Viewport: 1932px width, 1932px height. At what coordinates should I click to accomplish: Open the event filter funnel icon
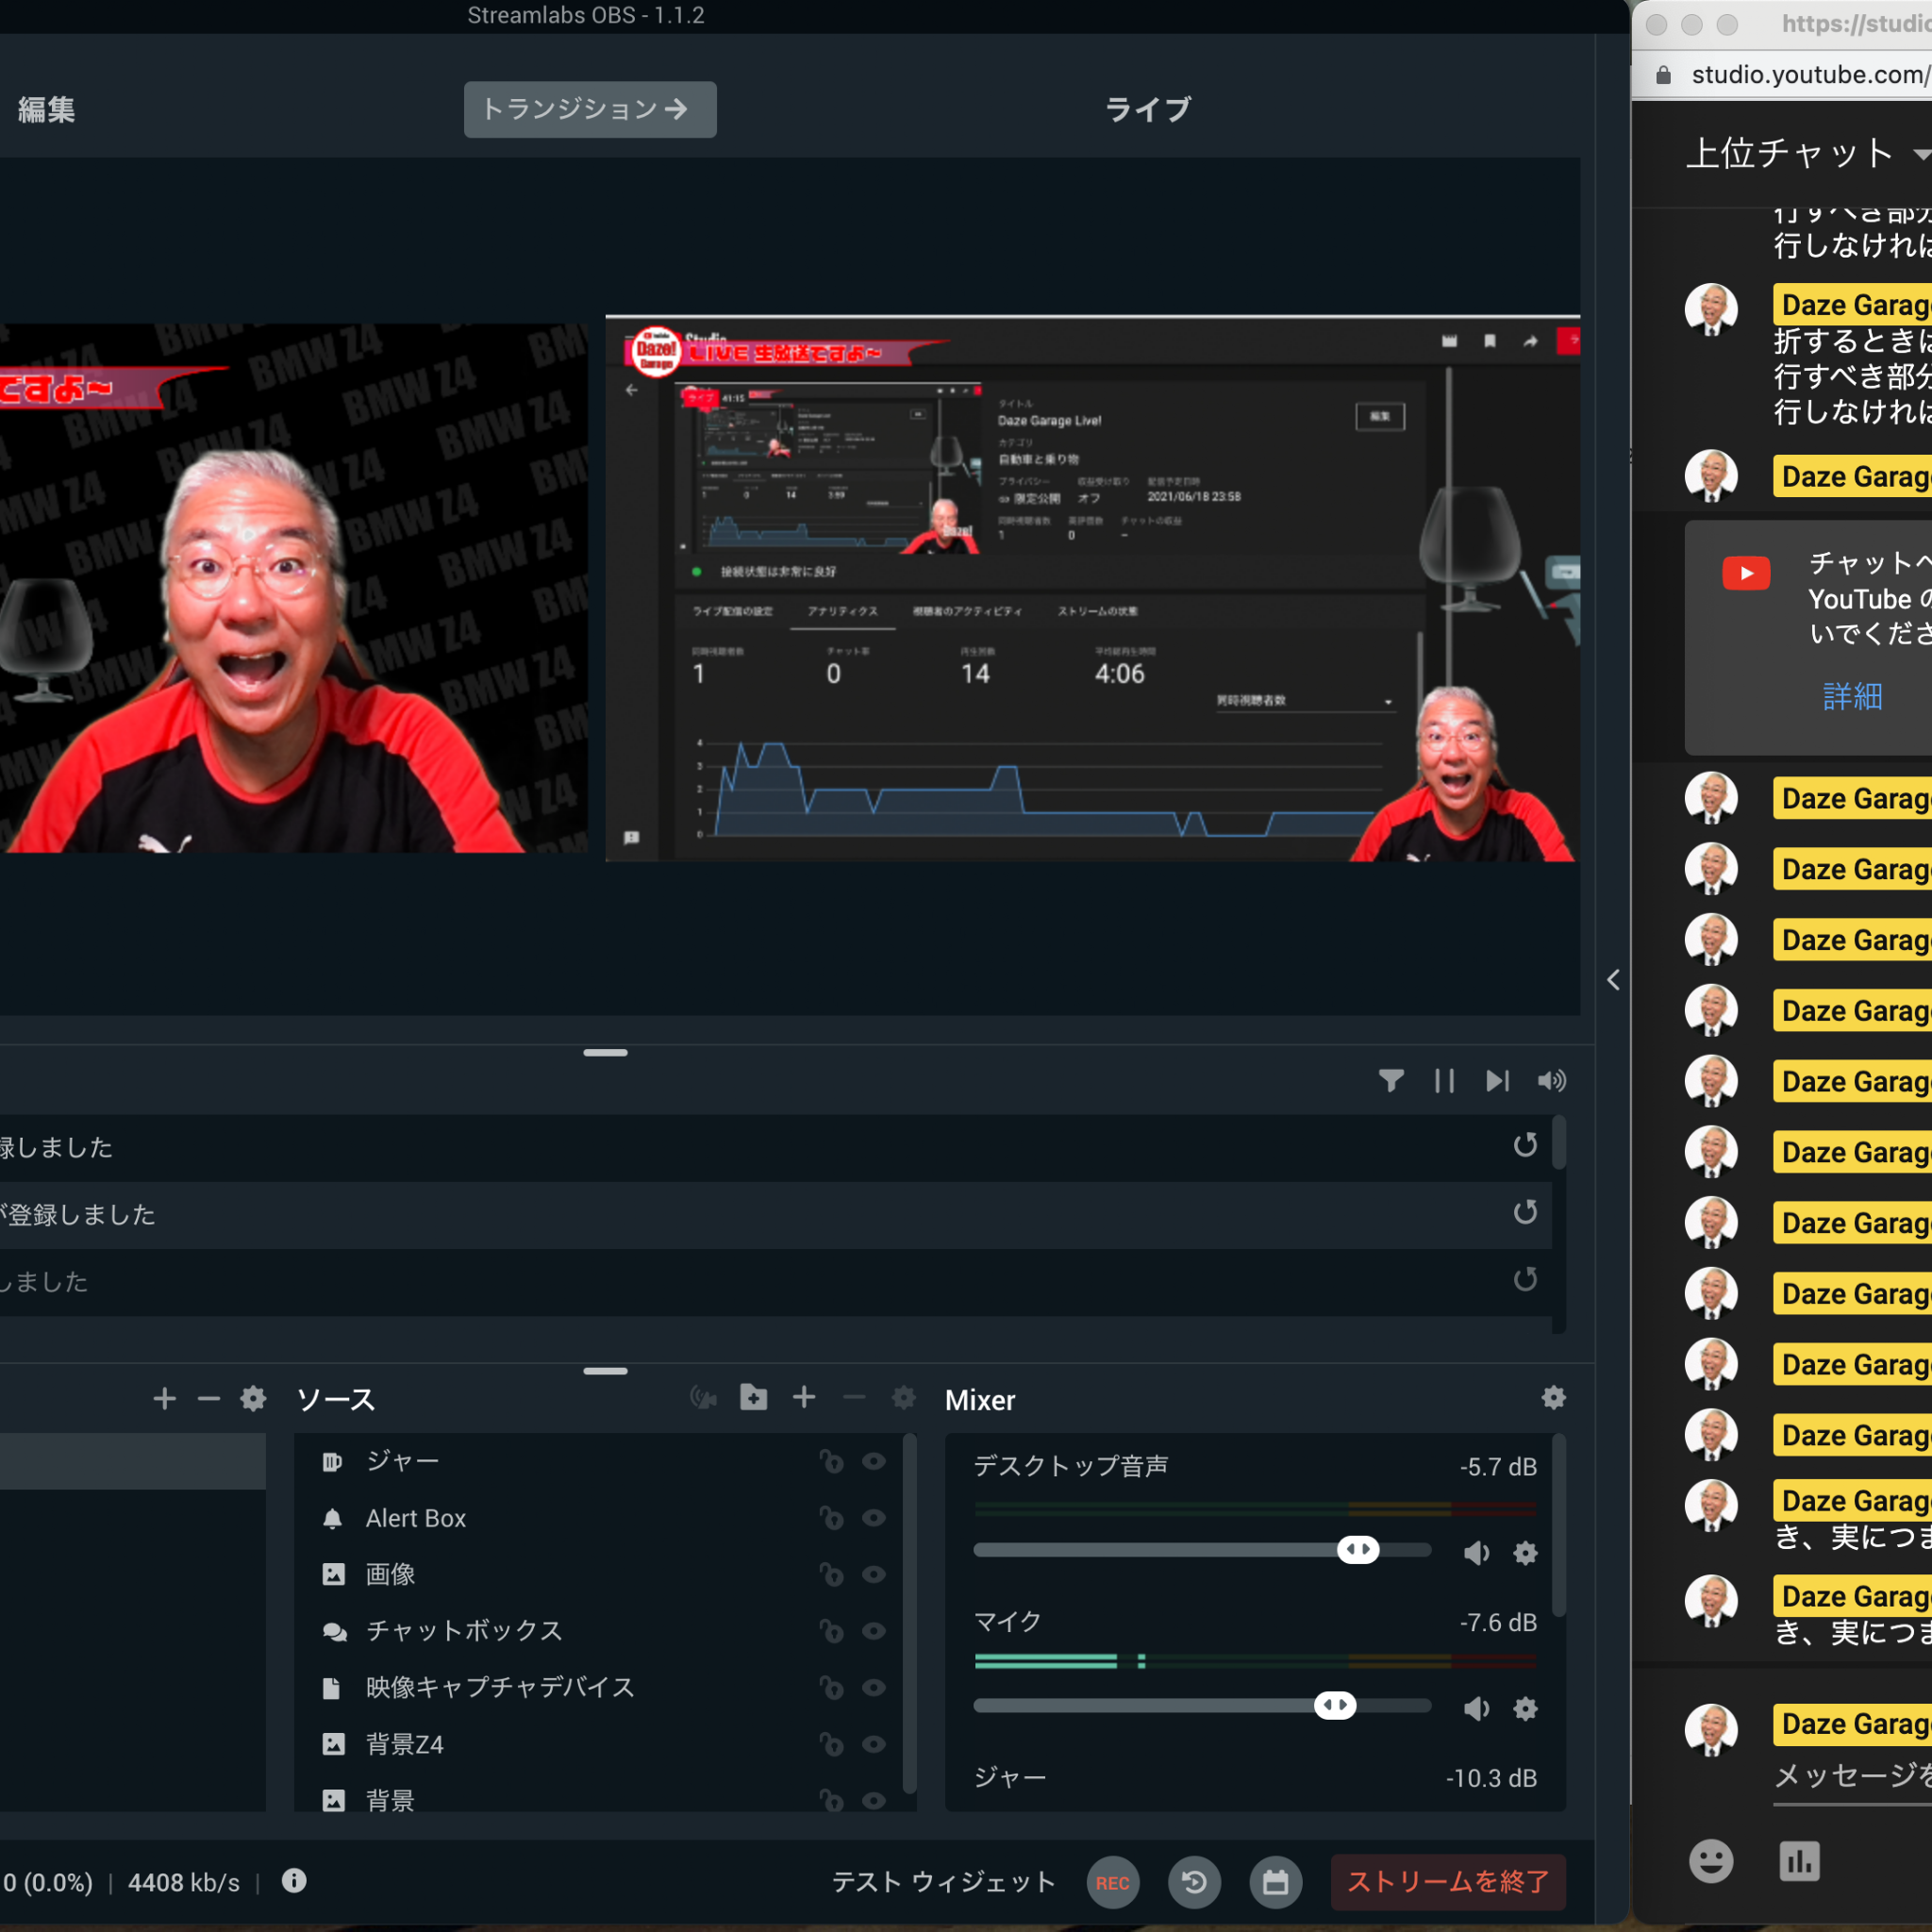tap(1390, 1080)
